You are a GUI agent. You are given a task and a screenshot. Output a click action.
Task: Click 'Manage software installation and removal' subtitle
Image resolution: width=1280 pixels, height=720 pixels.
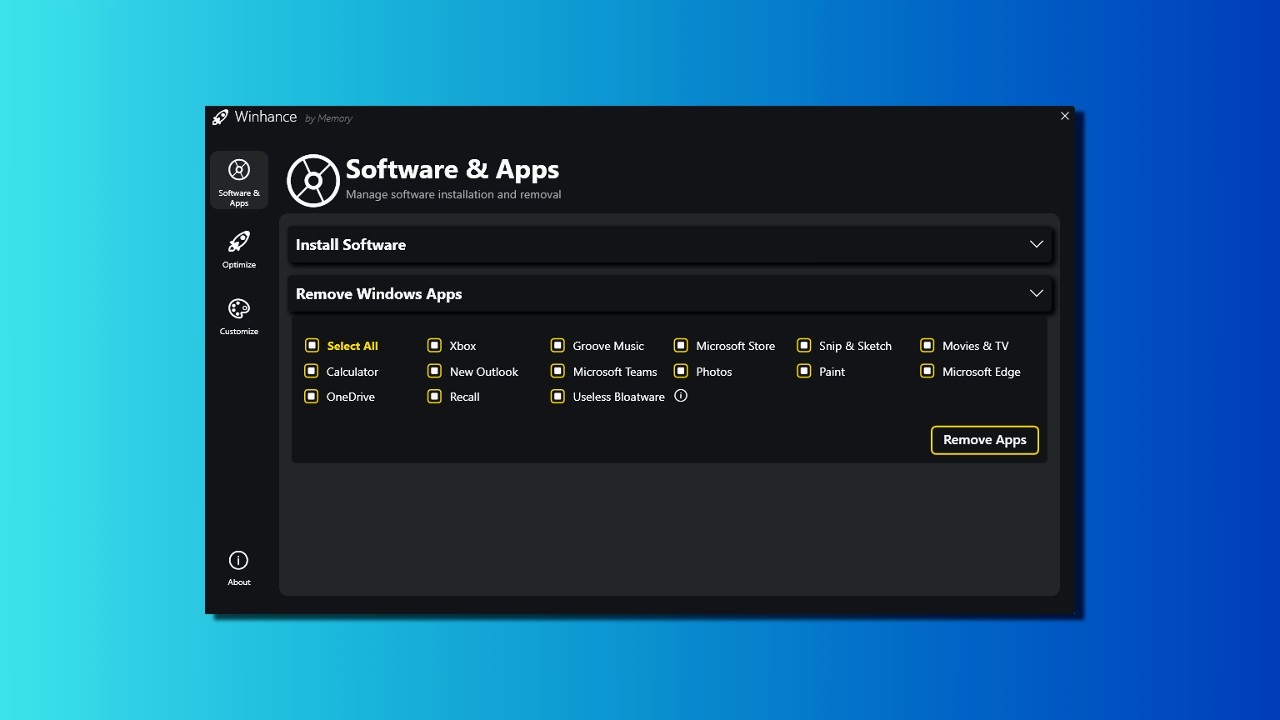[454, 194]
